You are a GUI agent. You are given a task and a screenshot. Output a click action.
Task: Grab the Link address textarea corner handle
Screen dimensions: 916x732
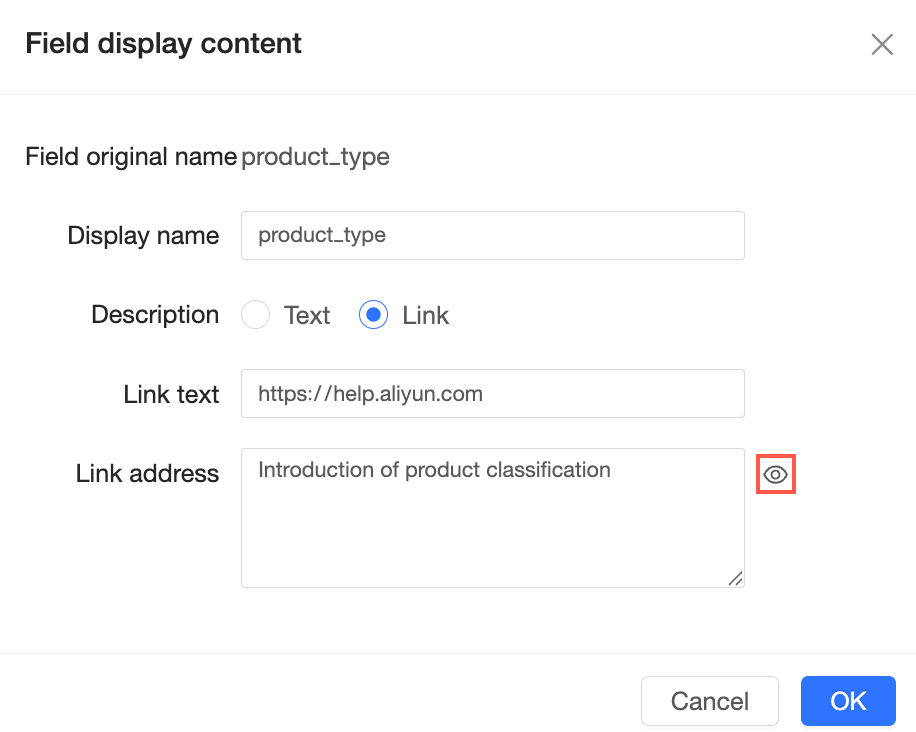coord(735,578)
